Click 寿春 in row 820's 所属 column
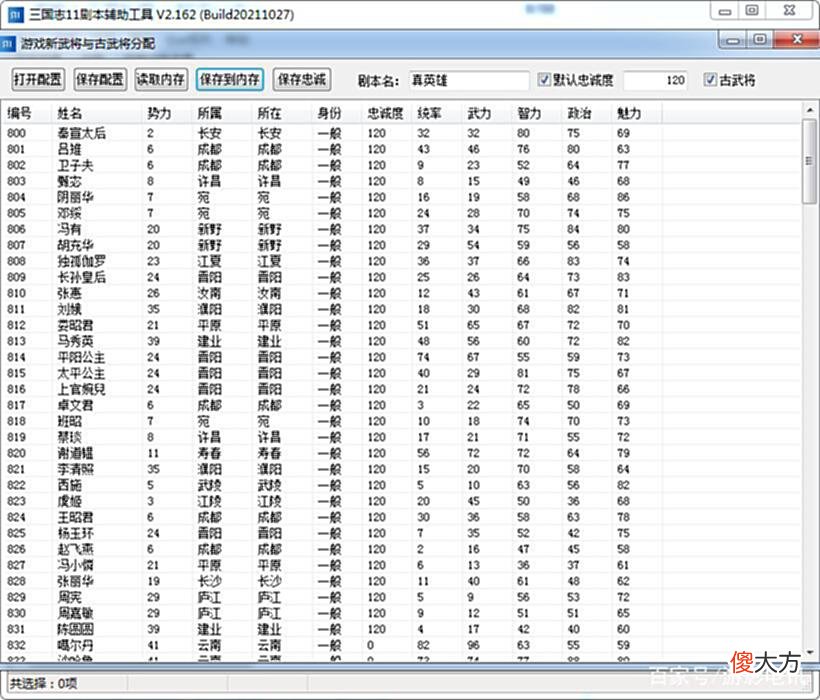Screen dimensions: 820x700 210,453
